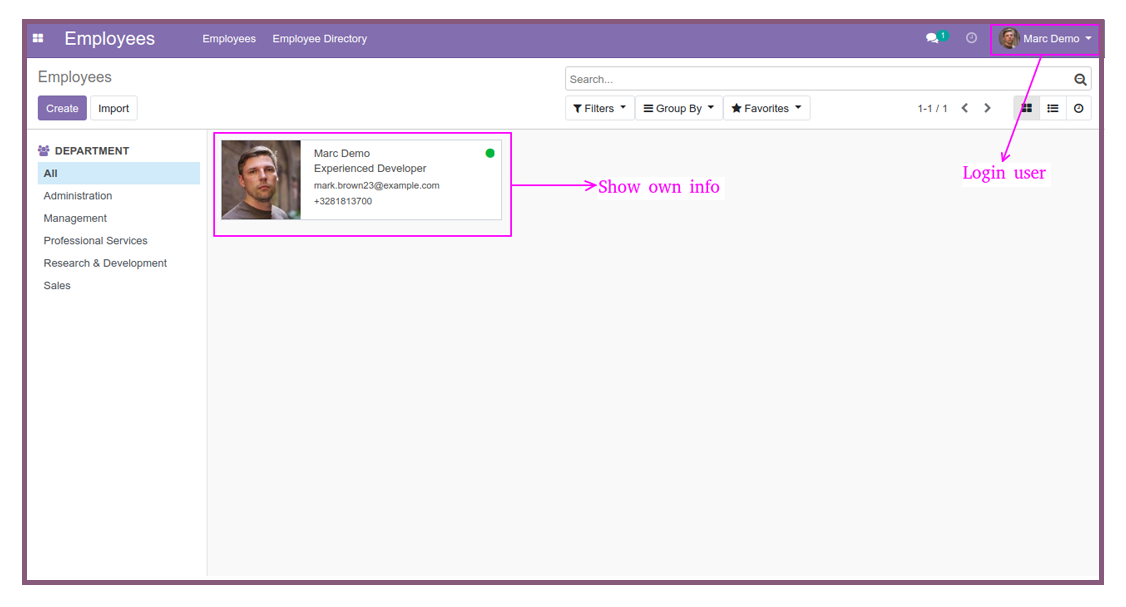Open Marc Demo employee photo
Viewport: 1126px width, 607px height.
[x=261, y=180]
